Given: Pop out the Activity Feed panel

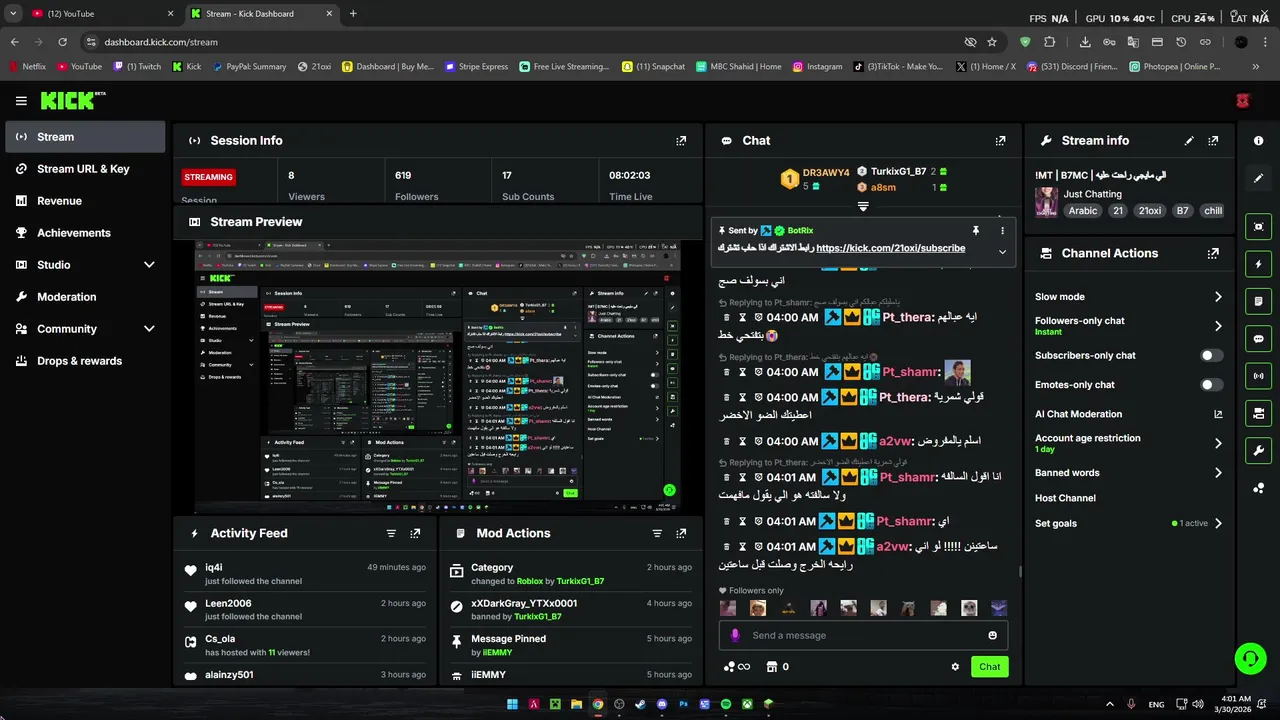Looking at the screenshot, I should (x=415, y=534).
